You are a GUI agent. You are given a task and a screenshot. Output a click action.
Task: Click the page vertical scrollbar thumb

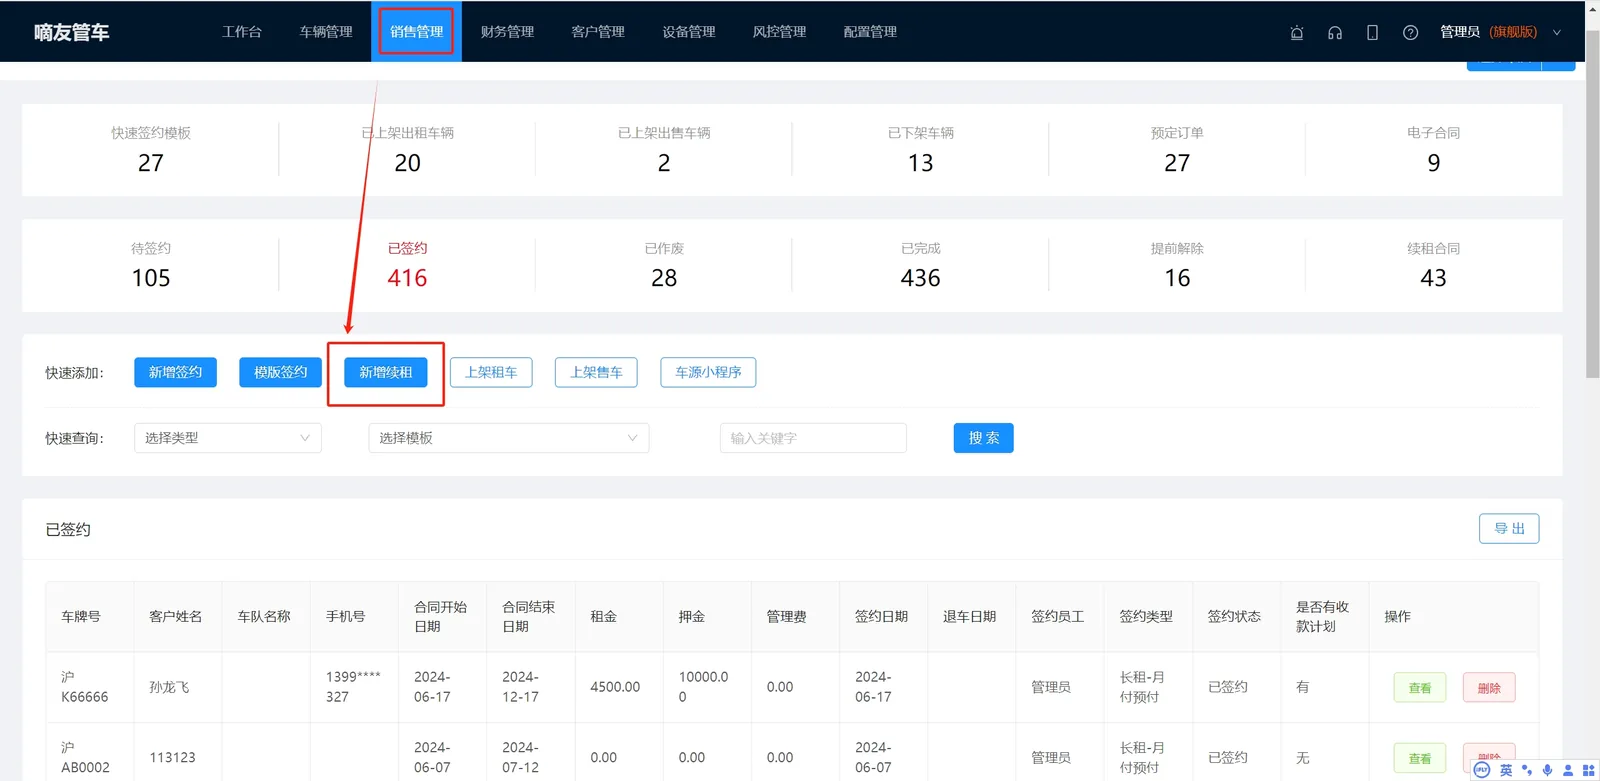(x=1592, y=204)
